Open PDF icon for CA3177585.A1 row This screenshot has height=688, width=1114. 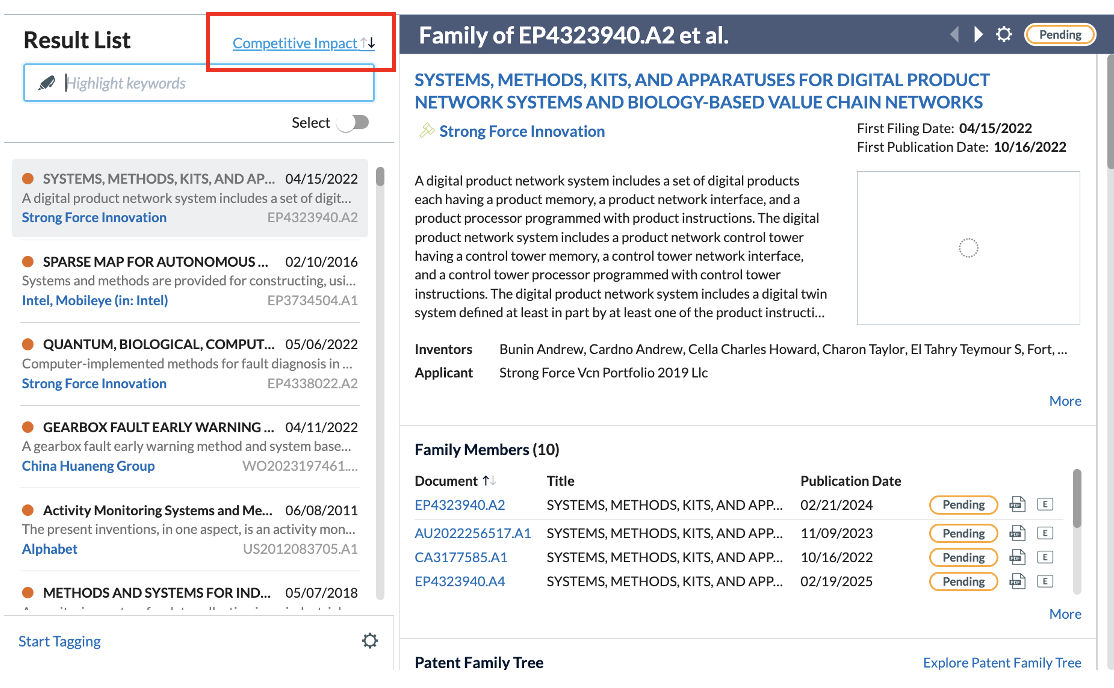coord(1017,557)
